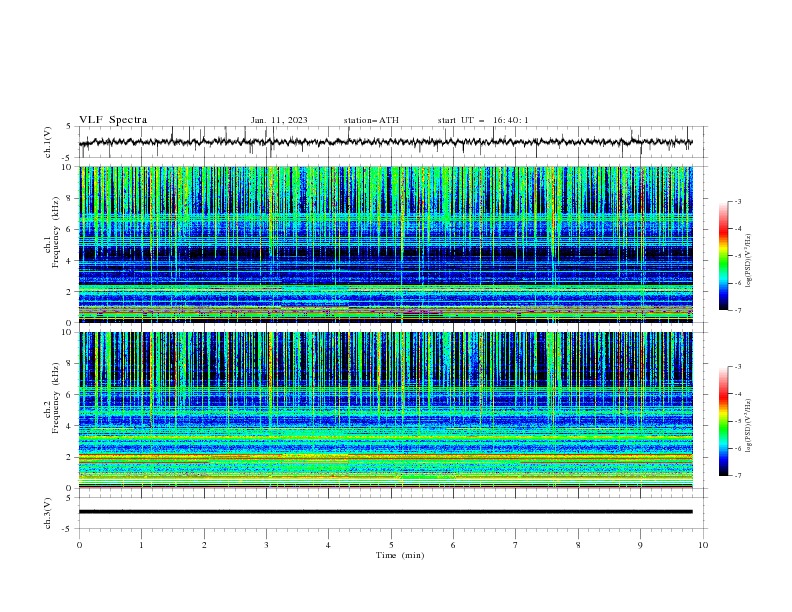The height and width of the screenshot is (612, 792).
Task: Click the "VLF Spectra" title text
Action: [113, 120]
